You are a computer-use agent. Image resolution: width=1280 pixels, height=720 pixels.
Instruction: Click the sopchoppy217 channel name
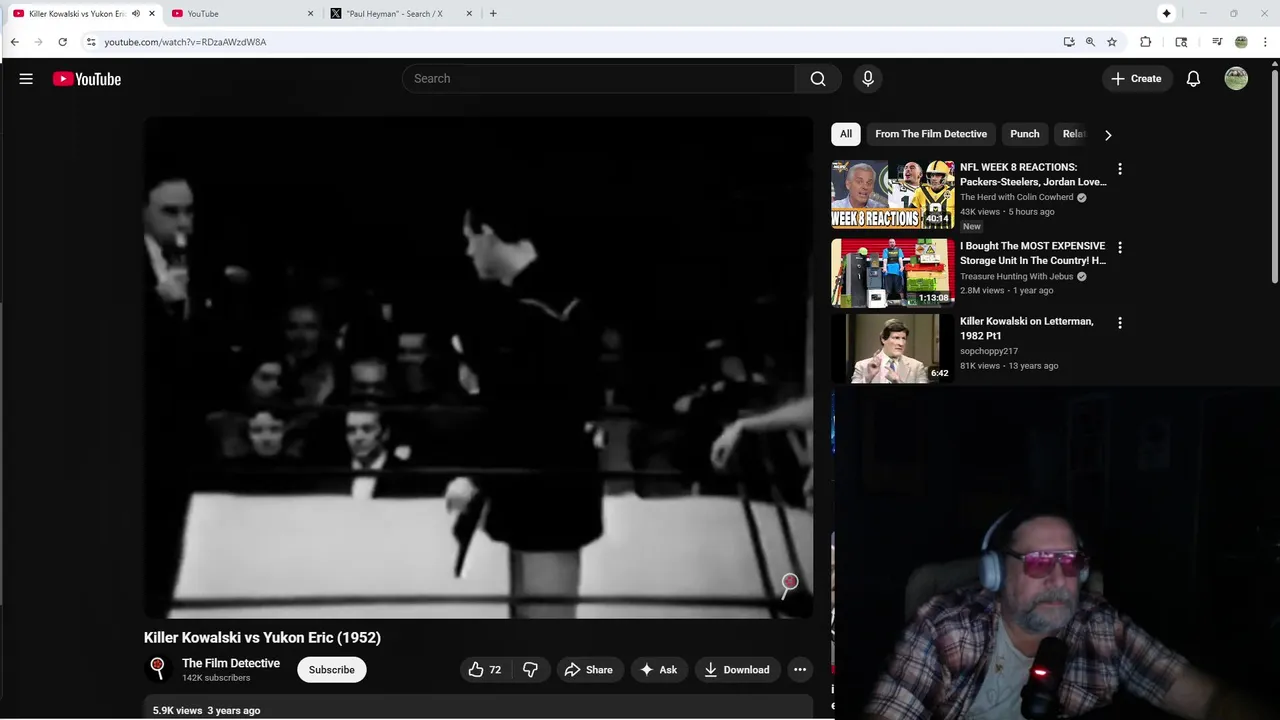[989, 351]
